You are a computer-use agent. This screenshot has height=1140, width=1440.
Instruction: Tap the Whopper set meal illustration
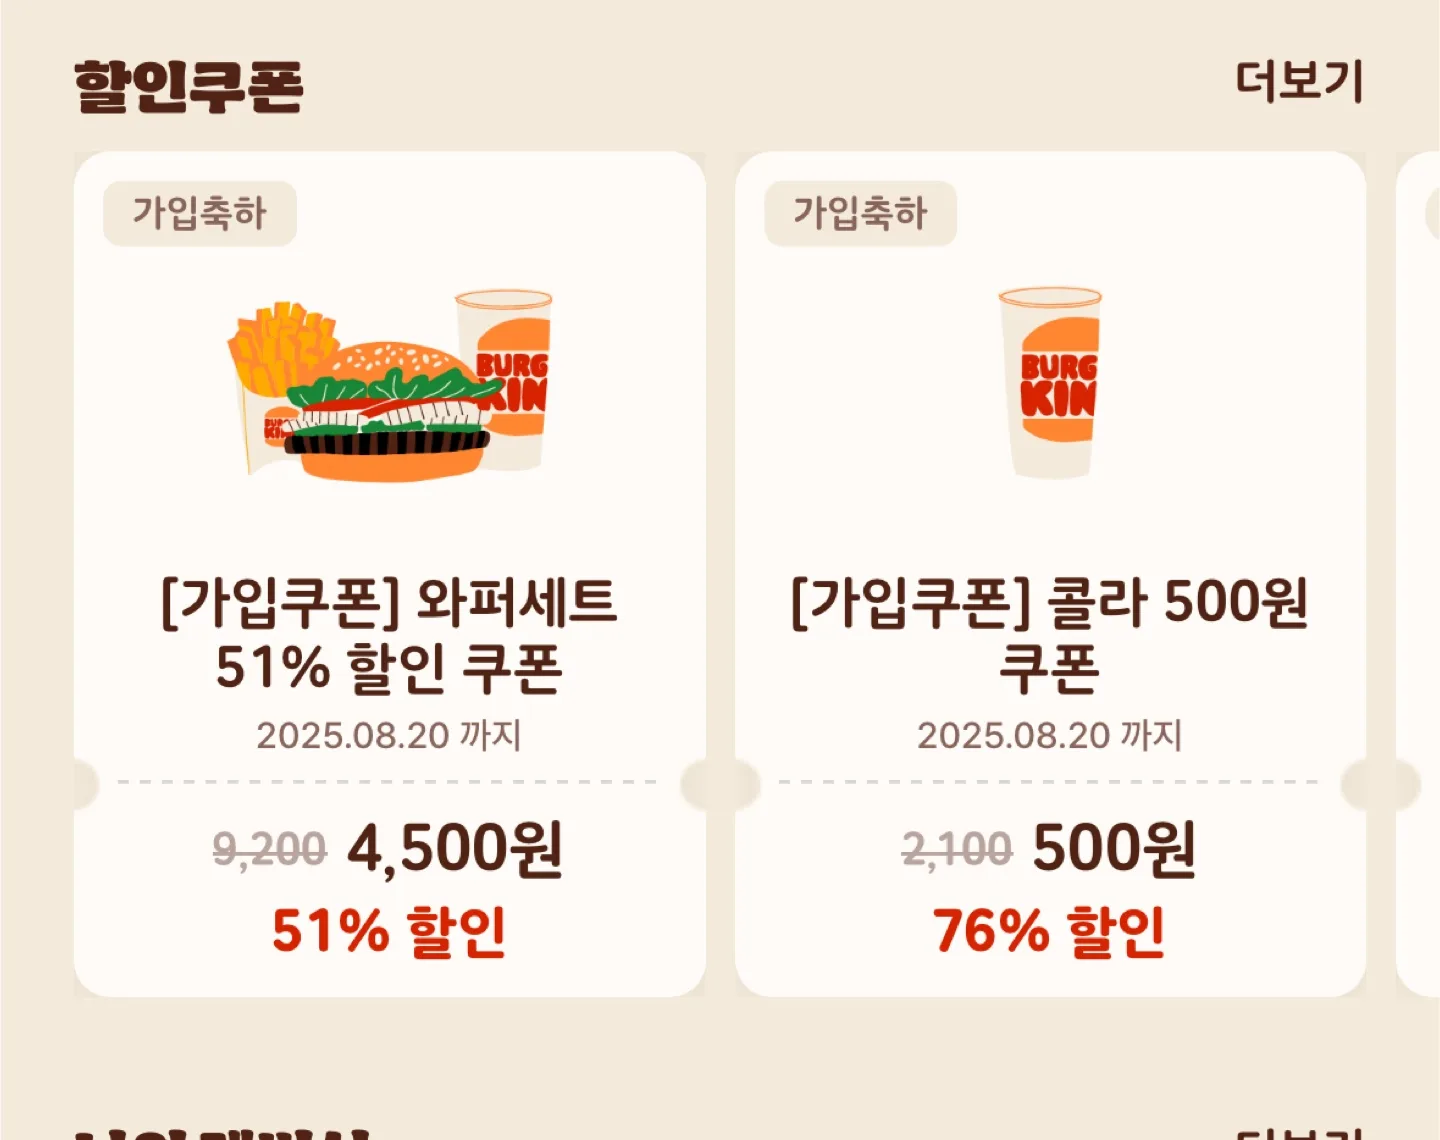pyautogui.click(x=390, y=385)
